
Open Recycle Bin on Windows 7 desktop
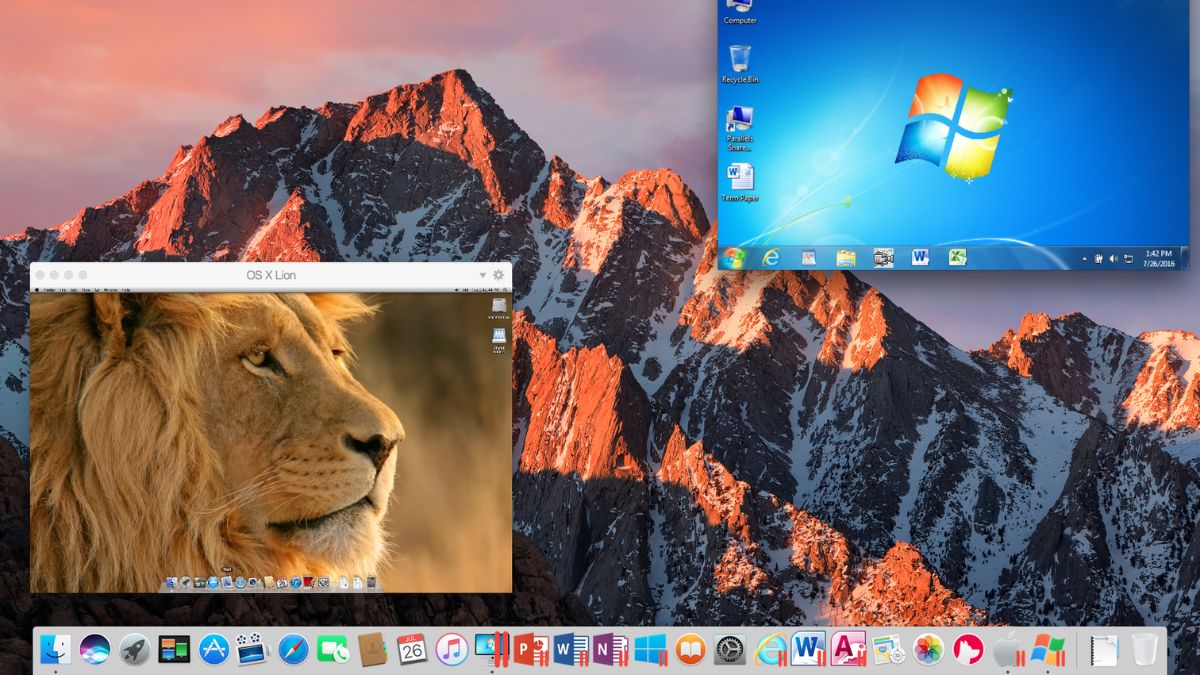pyautogui.click(x=740, y=64)
